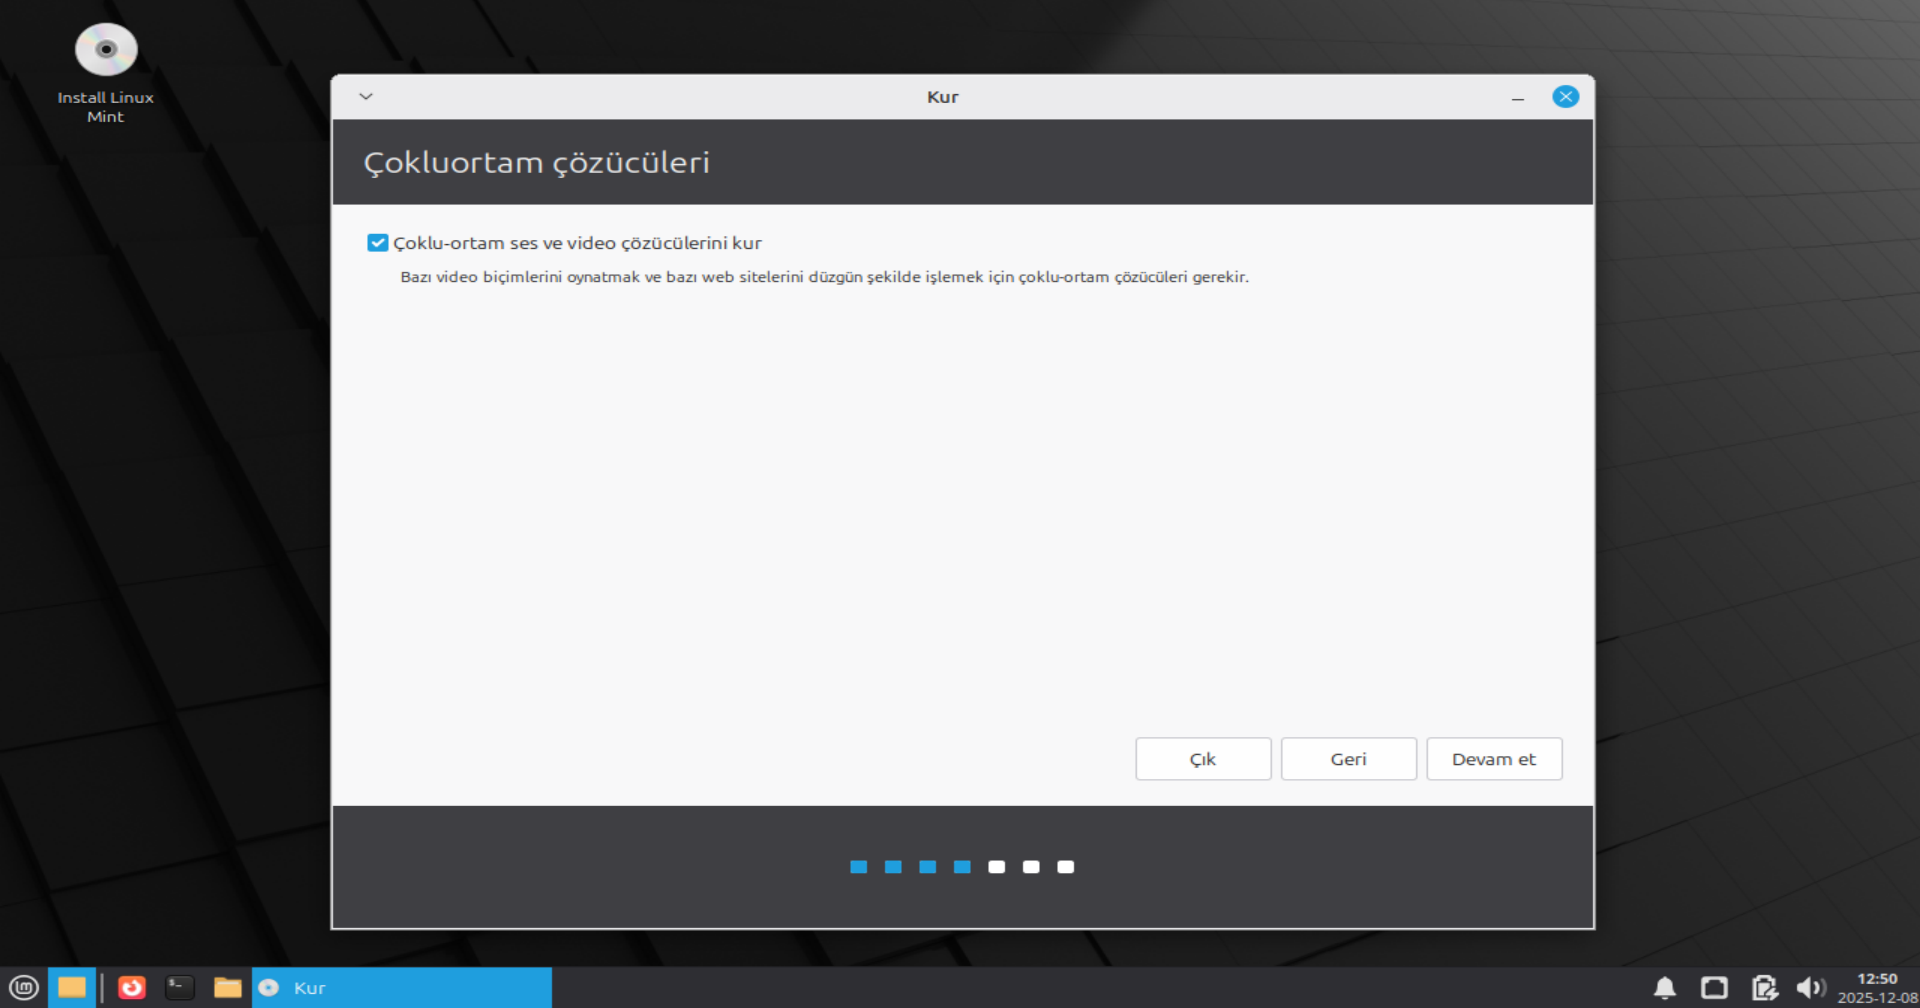This screenshot has height=1008, width=1920.
Task: Open the battery power manager icon
Action: 1764,988
